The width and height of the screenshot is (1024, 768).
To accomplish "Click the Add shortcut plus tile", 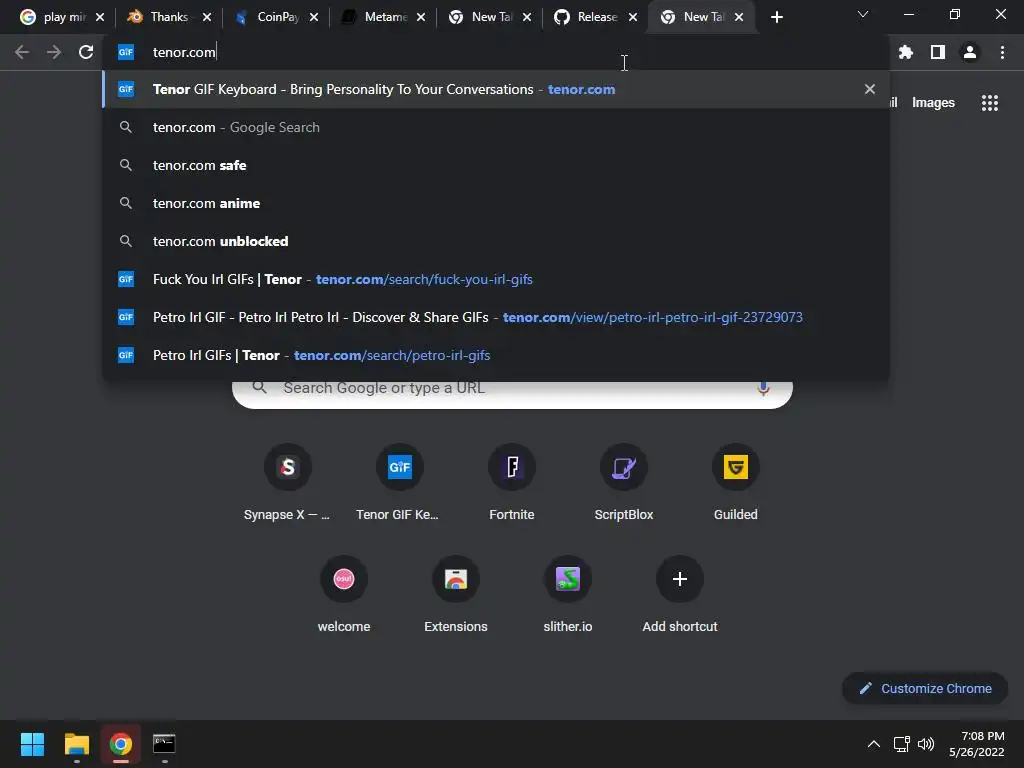I will 680,594.
